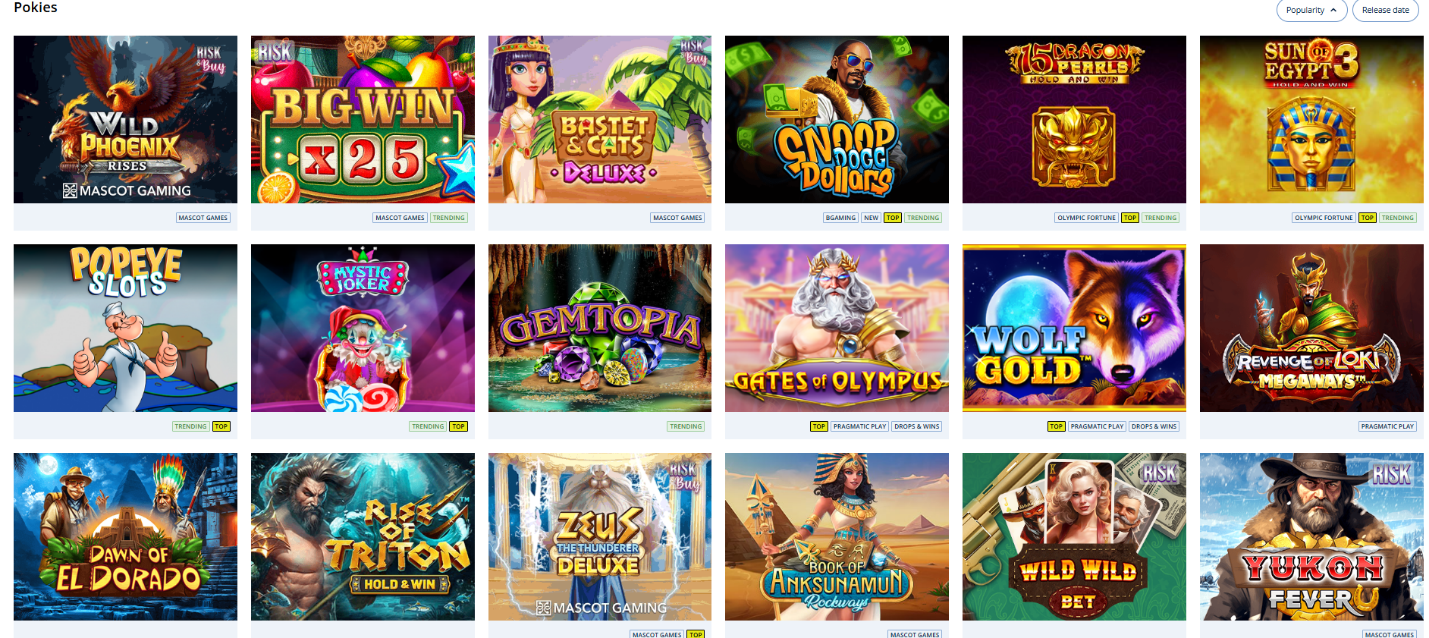
Task: Launch the Big Win x25 pokie
Action: pyautogui.click(x=363, y=120)
